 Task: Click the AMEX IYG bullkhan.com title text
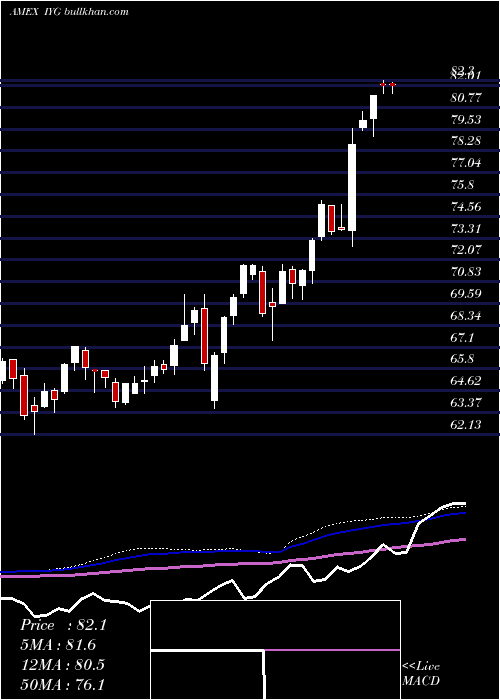pyautogui.click(x=69, y=12)
